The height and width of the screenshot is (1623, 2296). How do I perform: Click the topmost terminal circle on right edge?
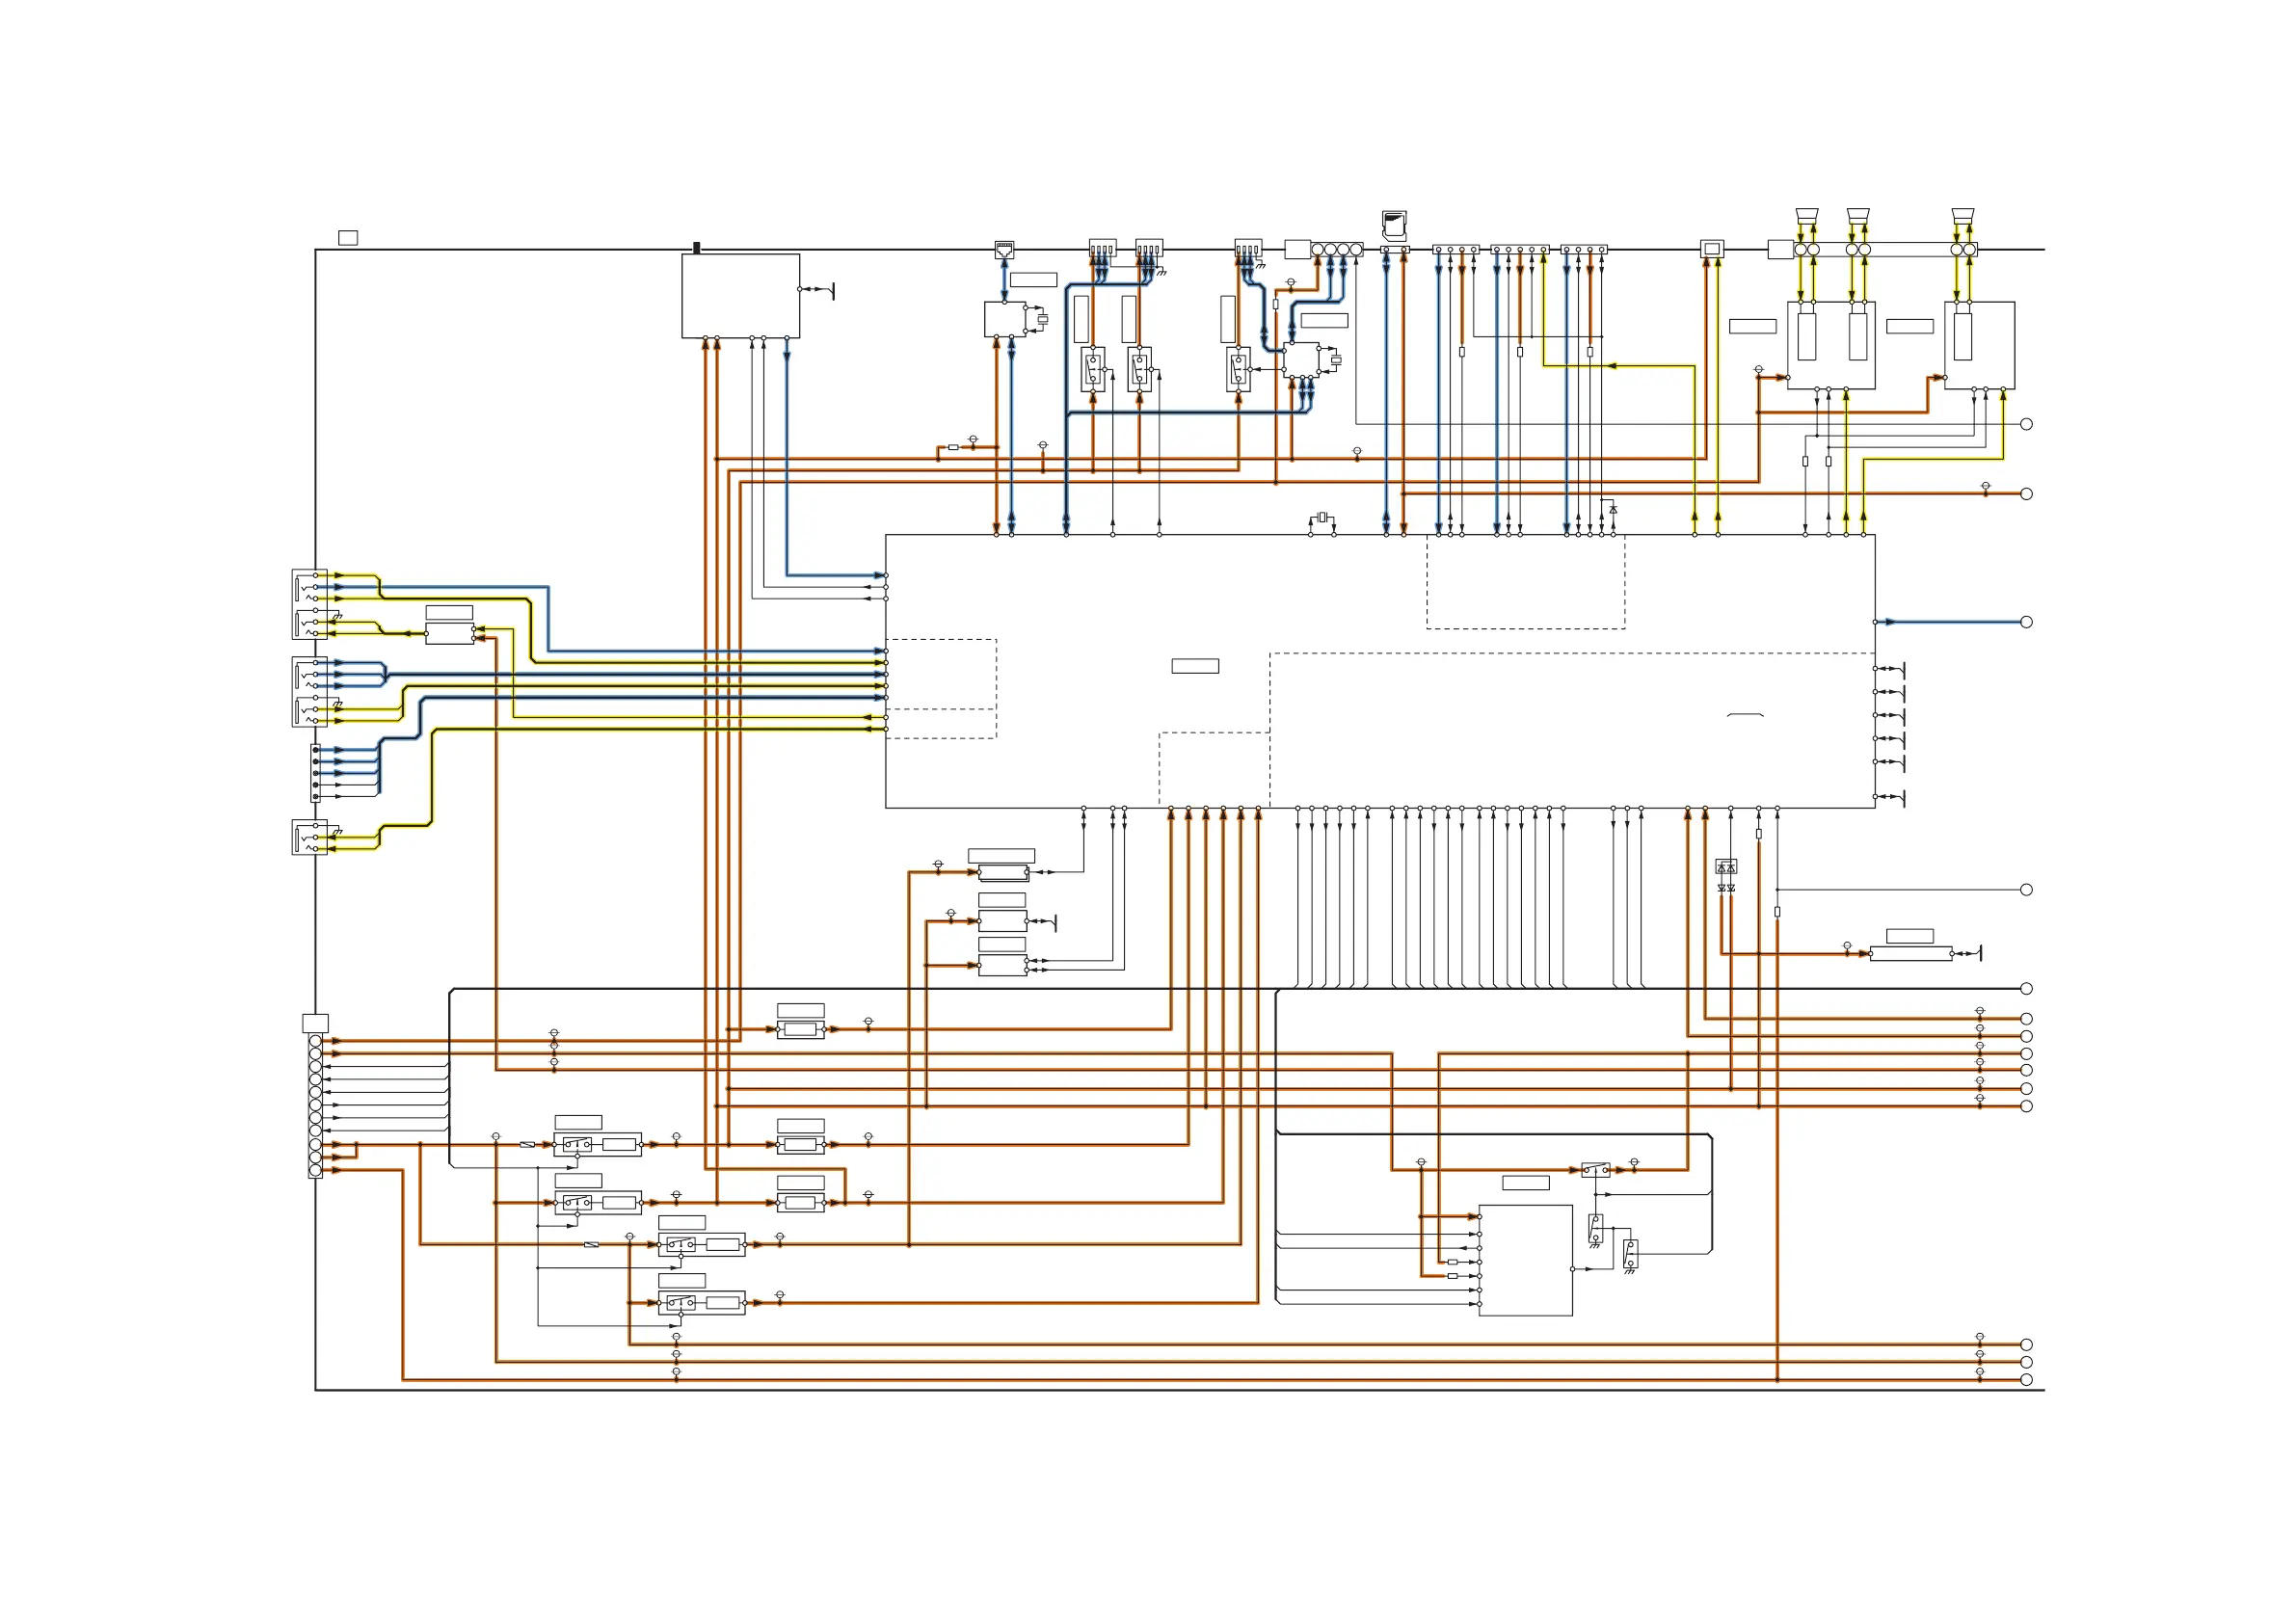[x=2026, y=424]
